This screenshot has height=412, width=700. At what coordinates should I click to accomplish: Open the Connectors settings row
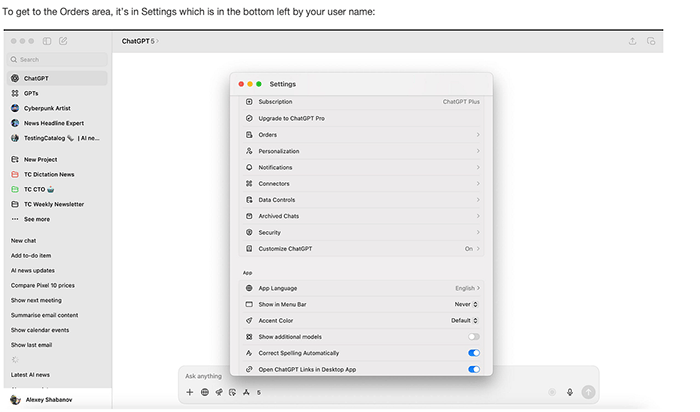point(362,183)
